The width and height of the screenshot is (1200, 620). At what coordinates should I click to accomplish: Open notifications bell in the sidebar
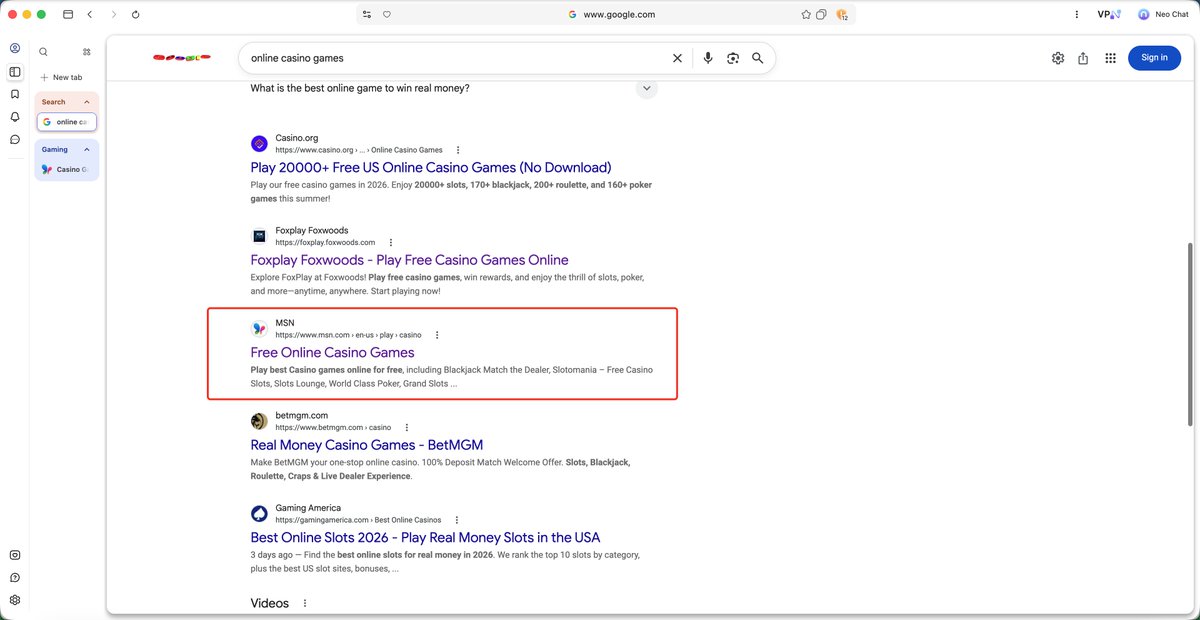[15, 117]
